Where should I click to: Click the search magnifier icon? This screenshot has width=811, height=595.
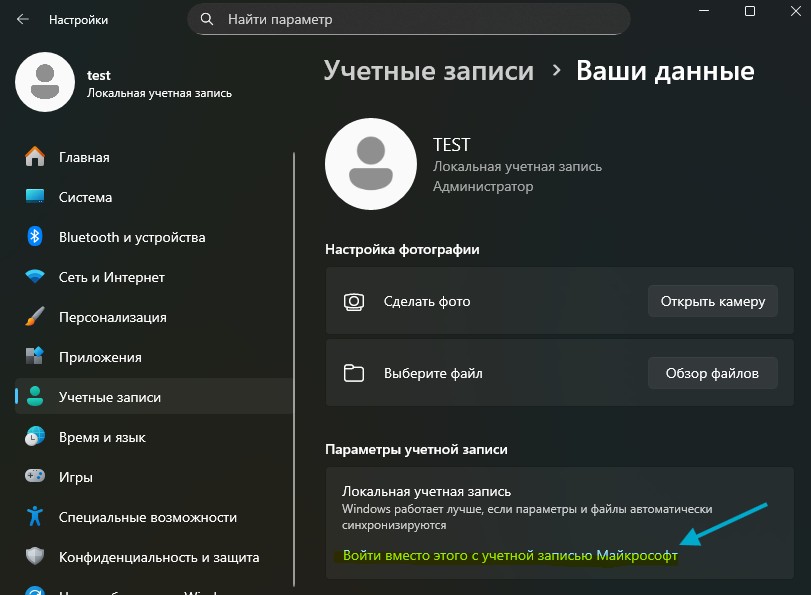click(207, 19)
